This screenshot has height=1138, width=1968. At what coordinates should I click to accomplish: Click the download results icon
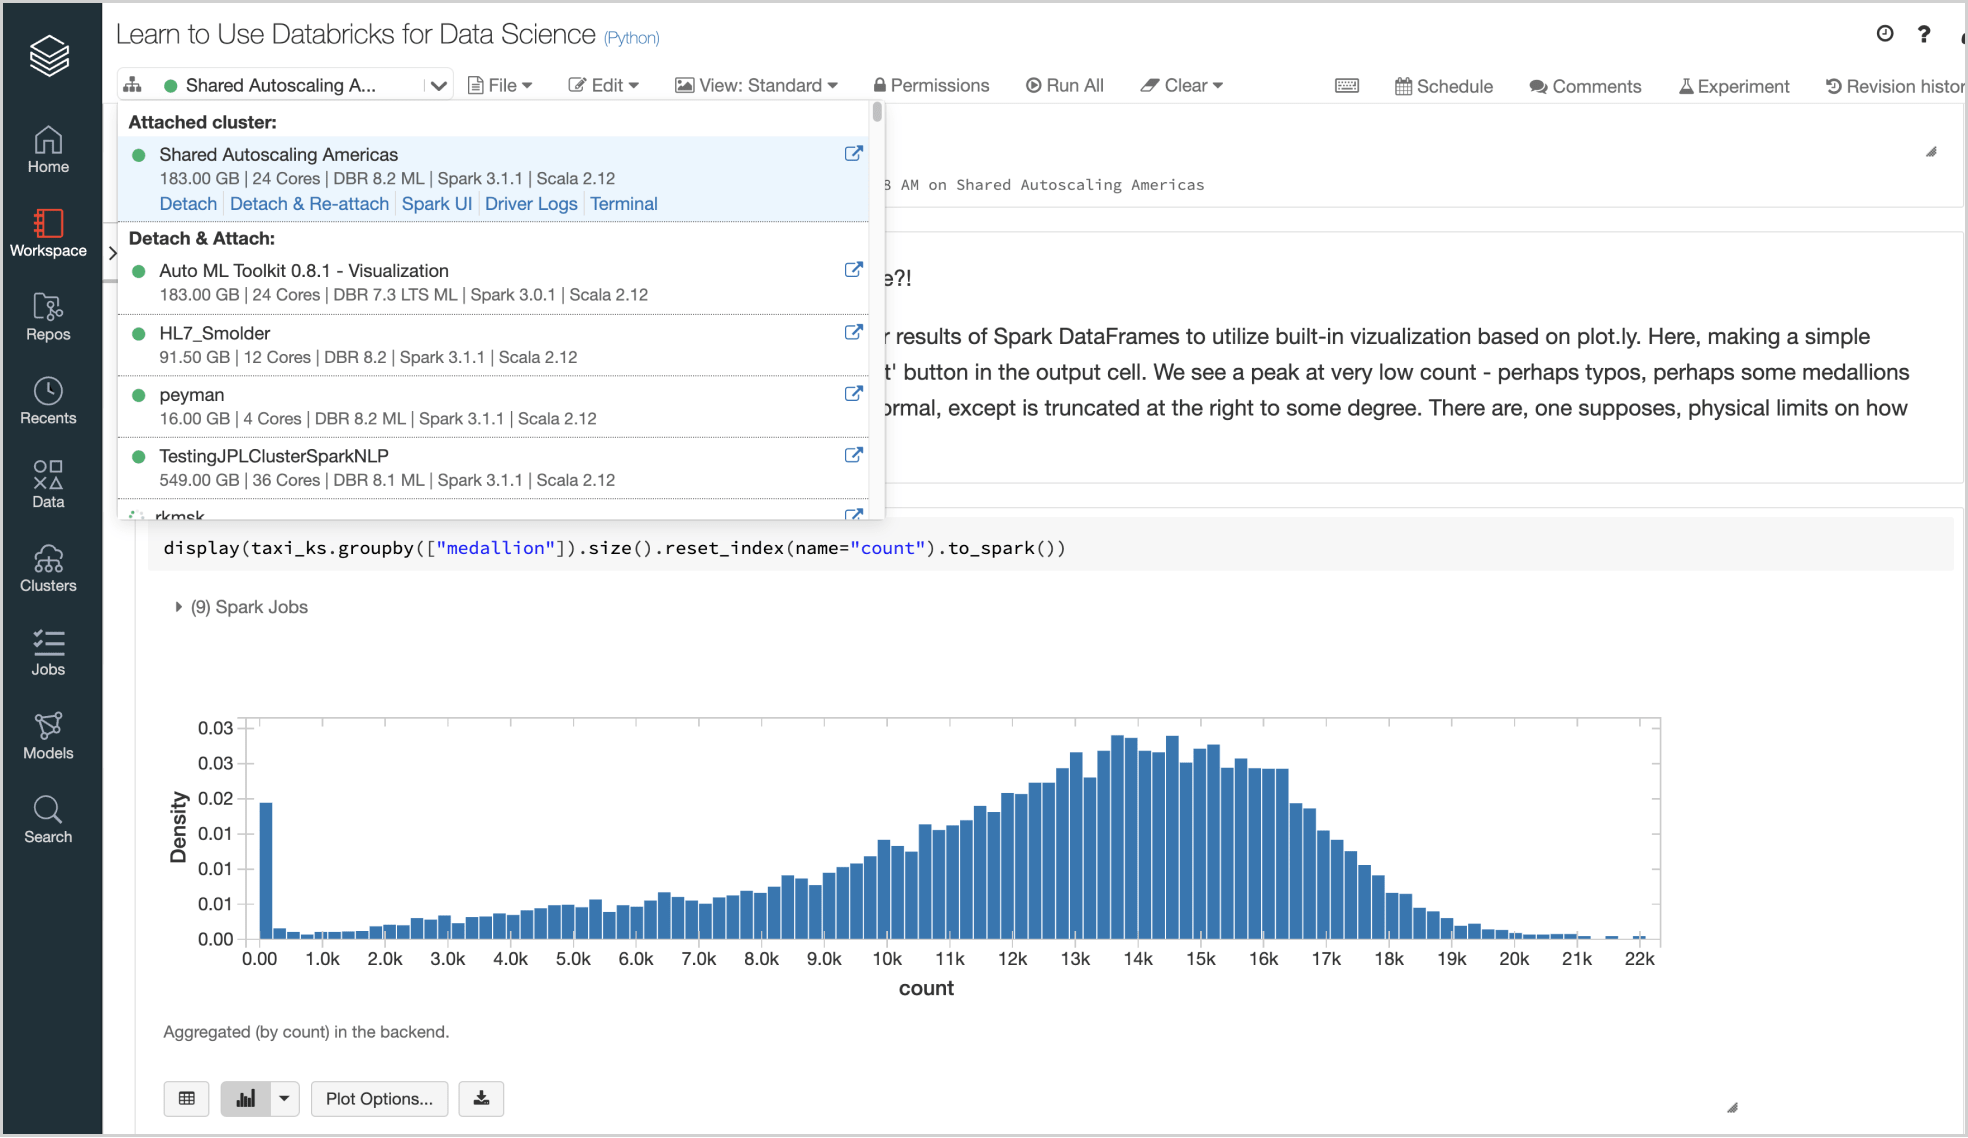[x=481, y=1098]
